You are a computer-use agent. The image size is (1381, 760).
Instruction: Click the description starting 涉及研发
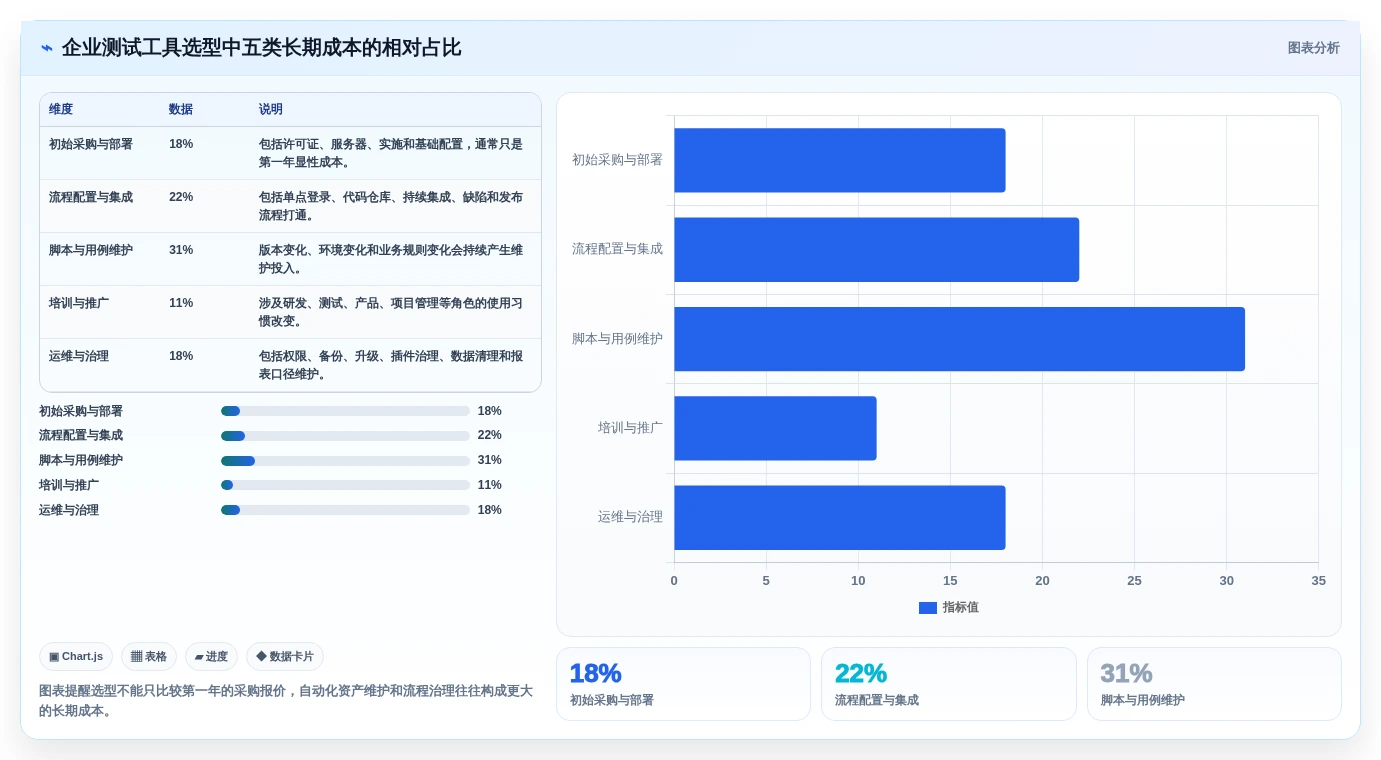pos(391,312)
